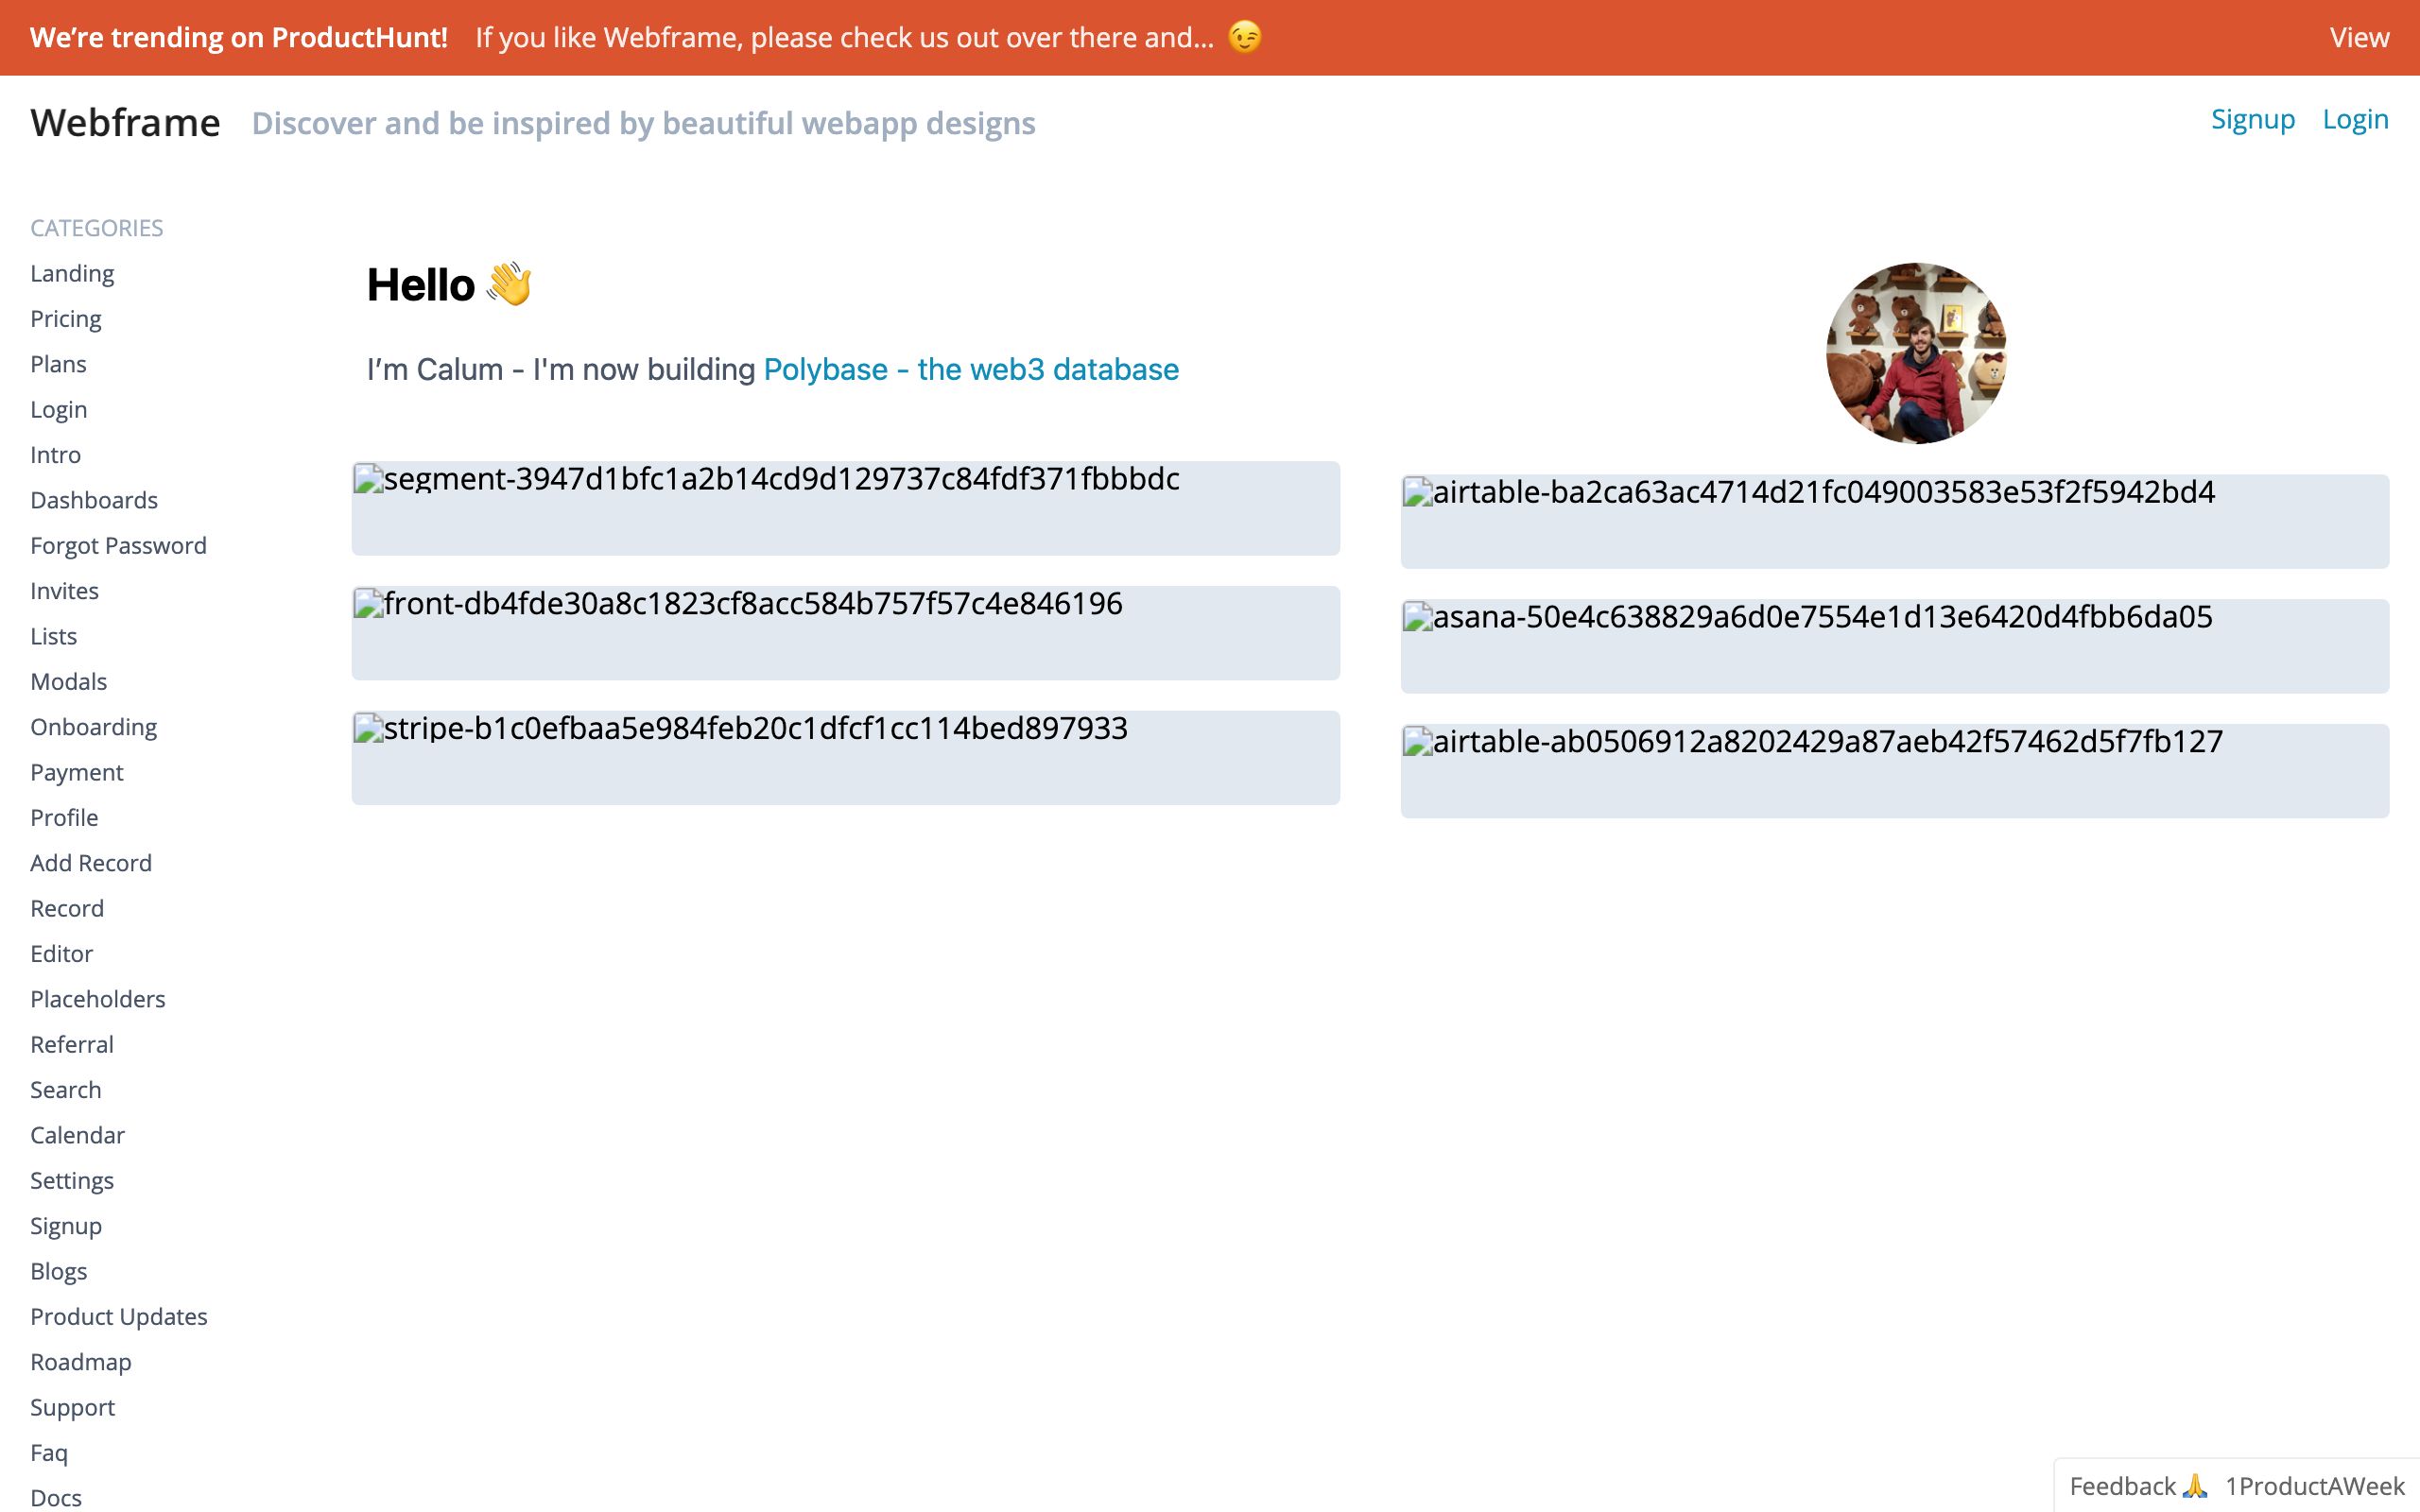The width and height of the screenshot is (2420, 1512).
Task: Click the Webframe logo title
Action: (x=125, y=123)
